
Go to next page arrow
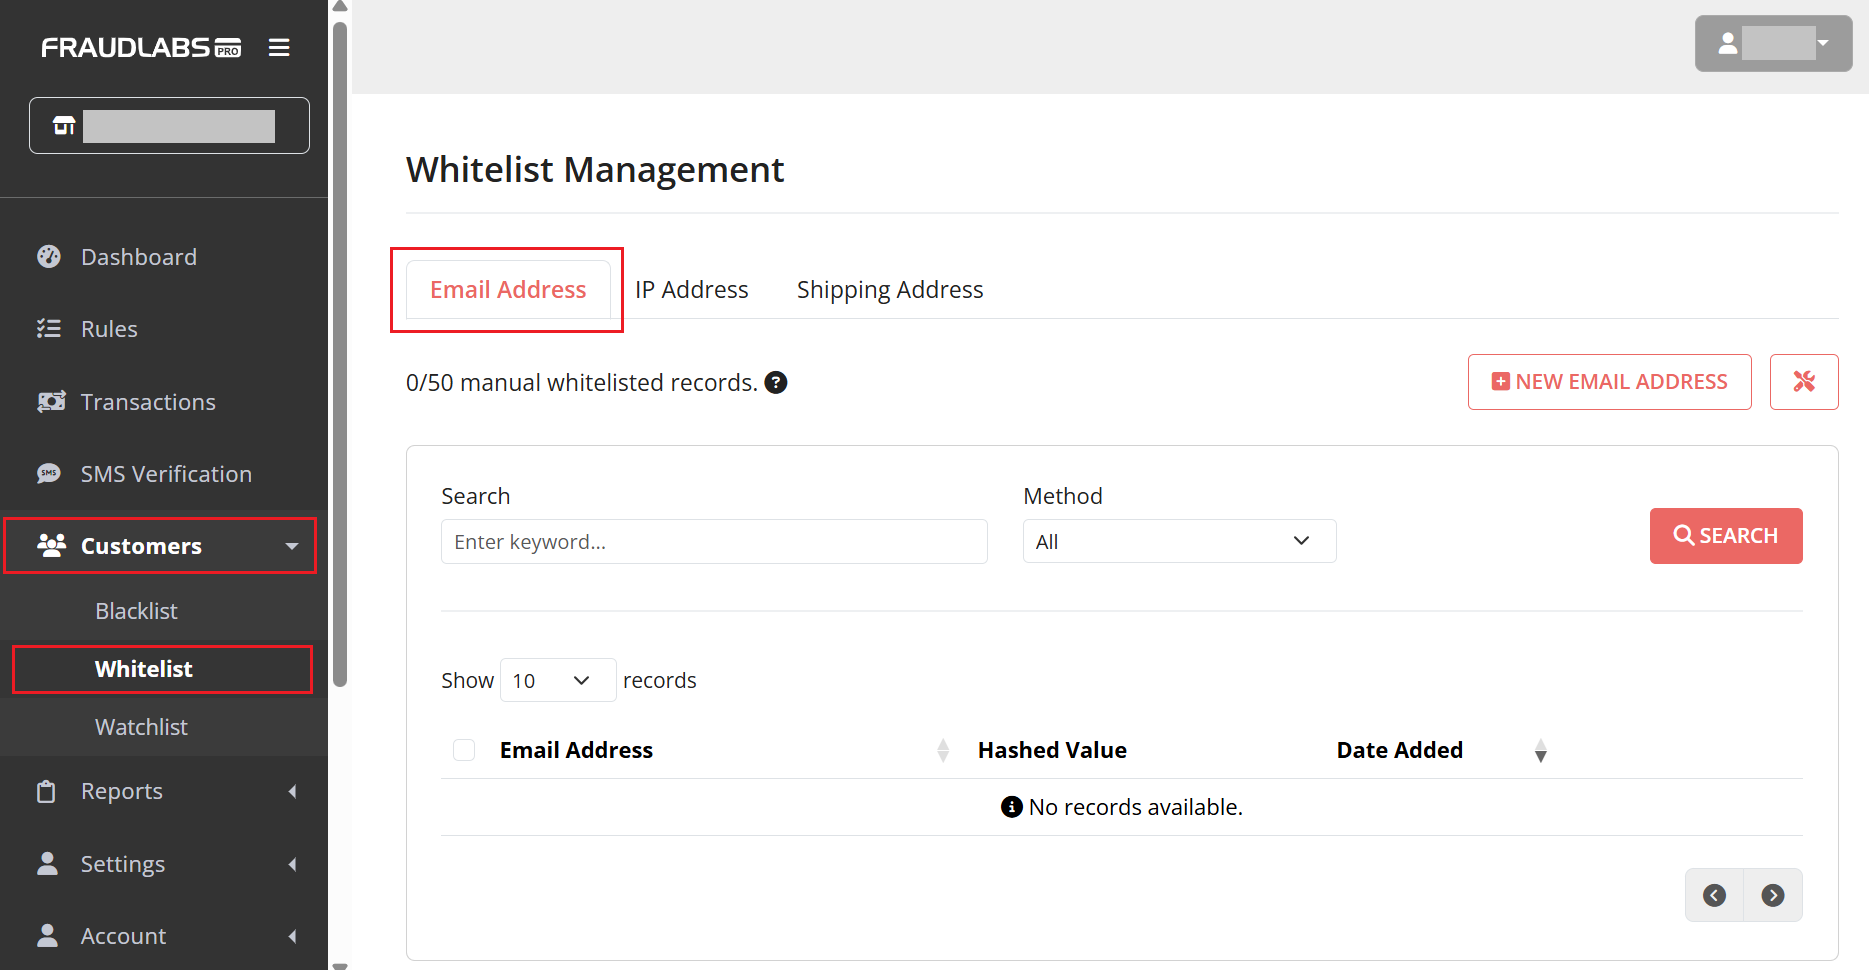point(1773,895)
